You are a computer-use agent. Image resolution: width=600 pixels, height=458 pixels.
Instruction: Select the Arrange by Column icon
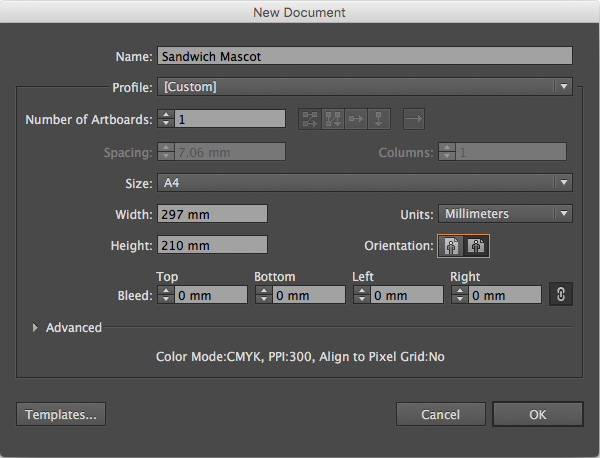(380, 119)
